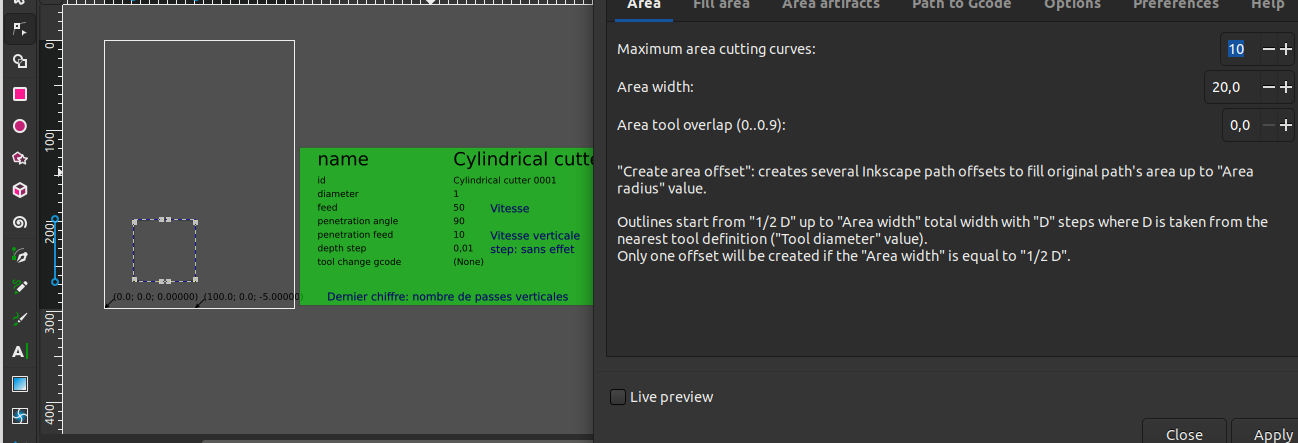
Task: Decrease the Area tool overlap value
Action: point(1268,125)
